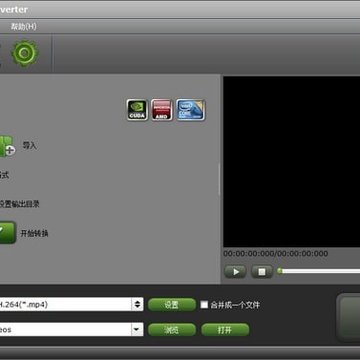Click the 00:00:00:000 timecode display
The width and height of the screenshot is (360, 360).
click(x=276, y=254)
